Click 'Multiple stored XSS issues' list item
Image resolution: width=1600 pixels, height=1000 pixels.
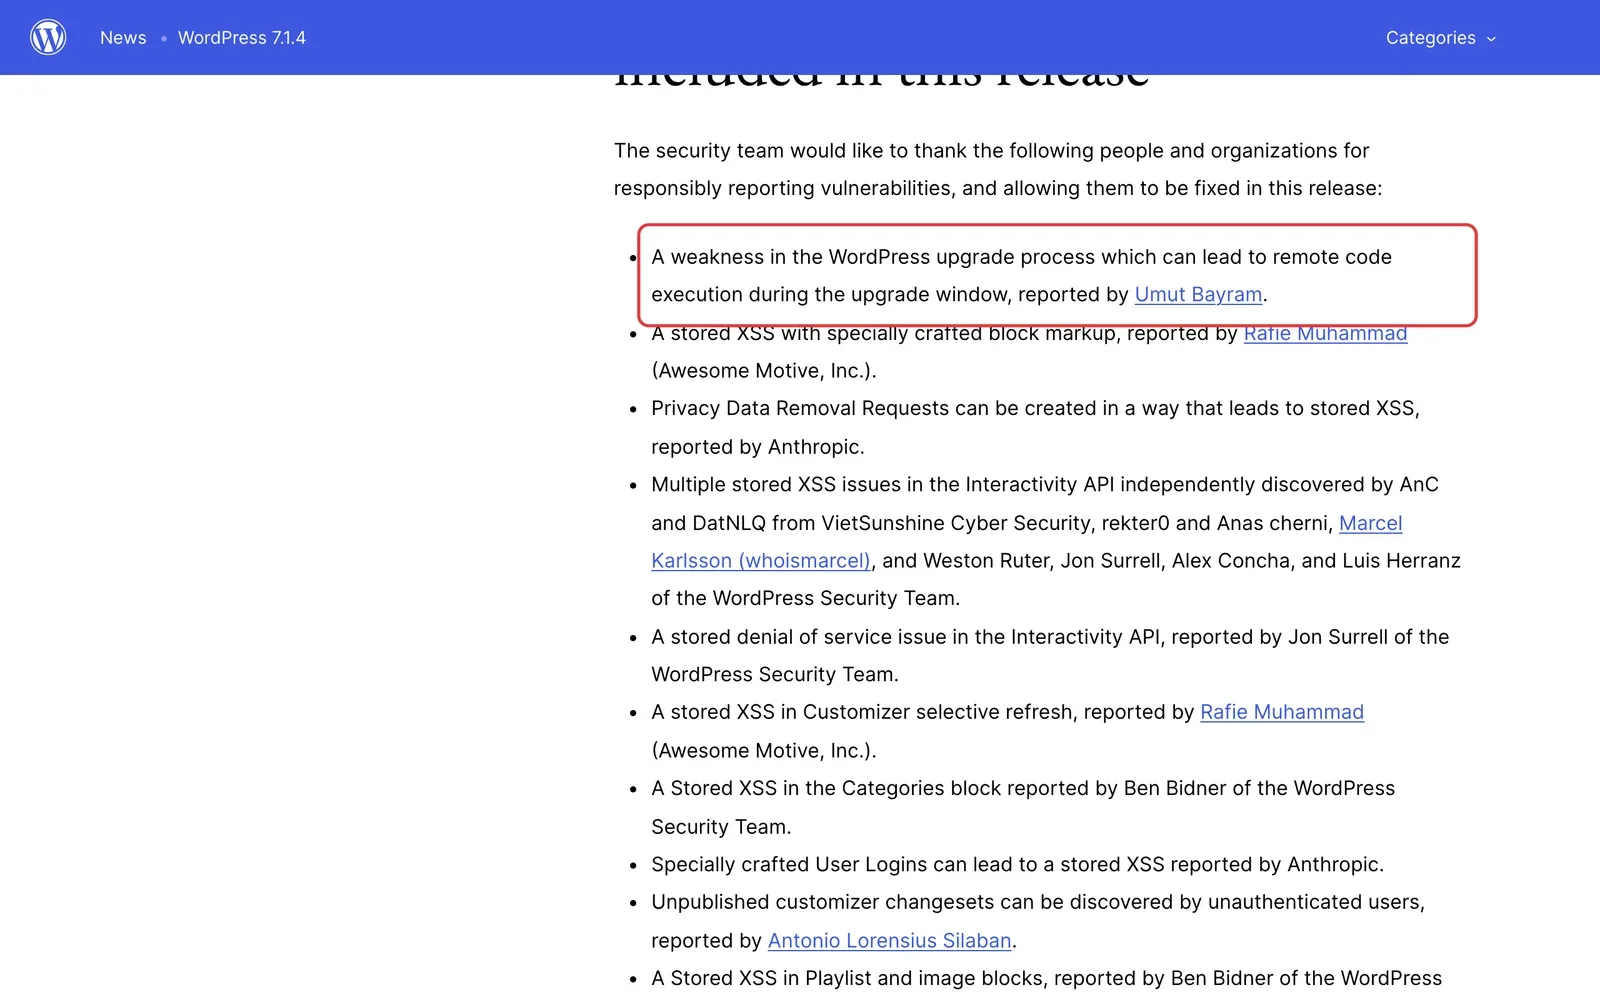click(1056, 541)
